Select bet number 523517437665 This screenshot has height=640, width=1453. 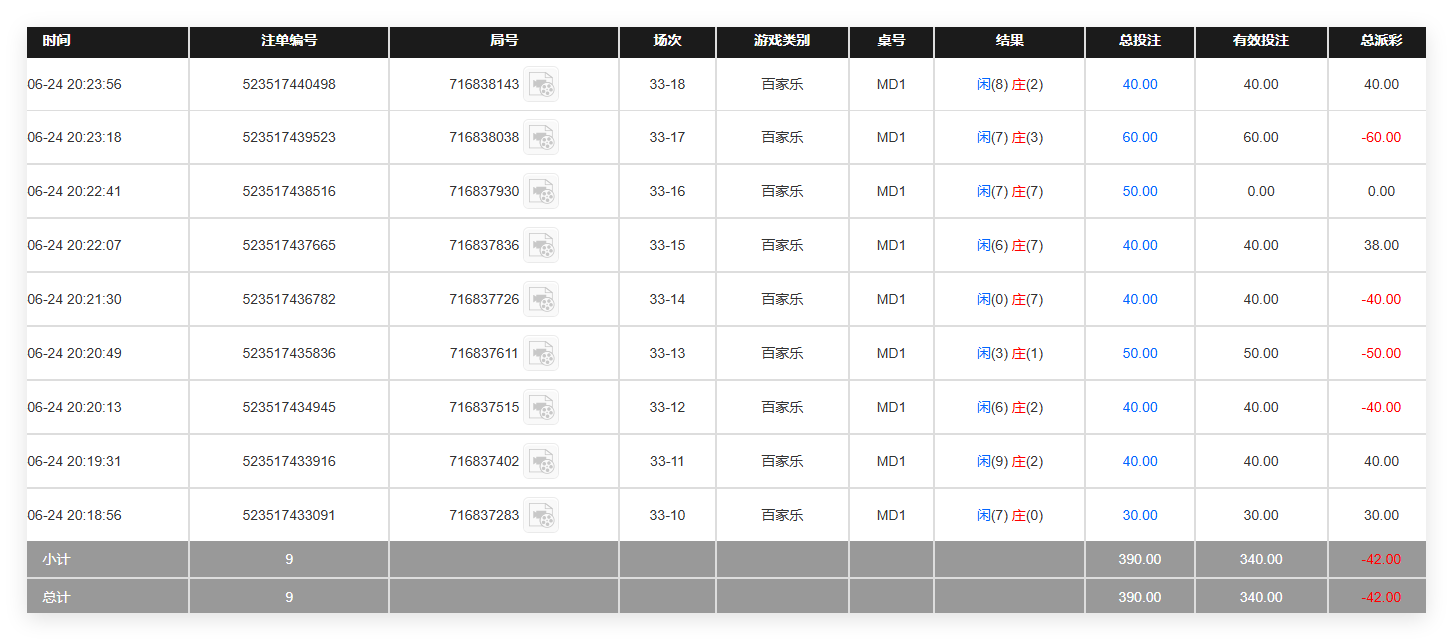tap(289, 245)
